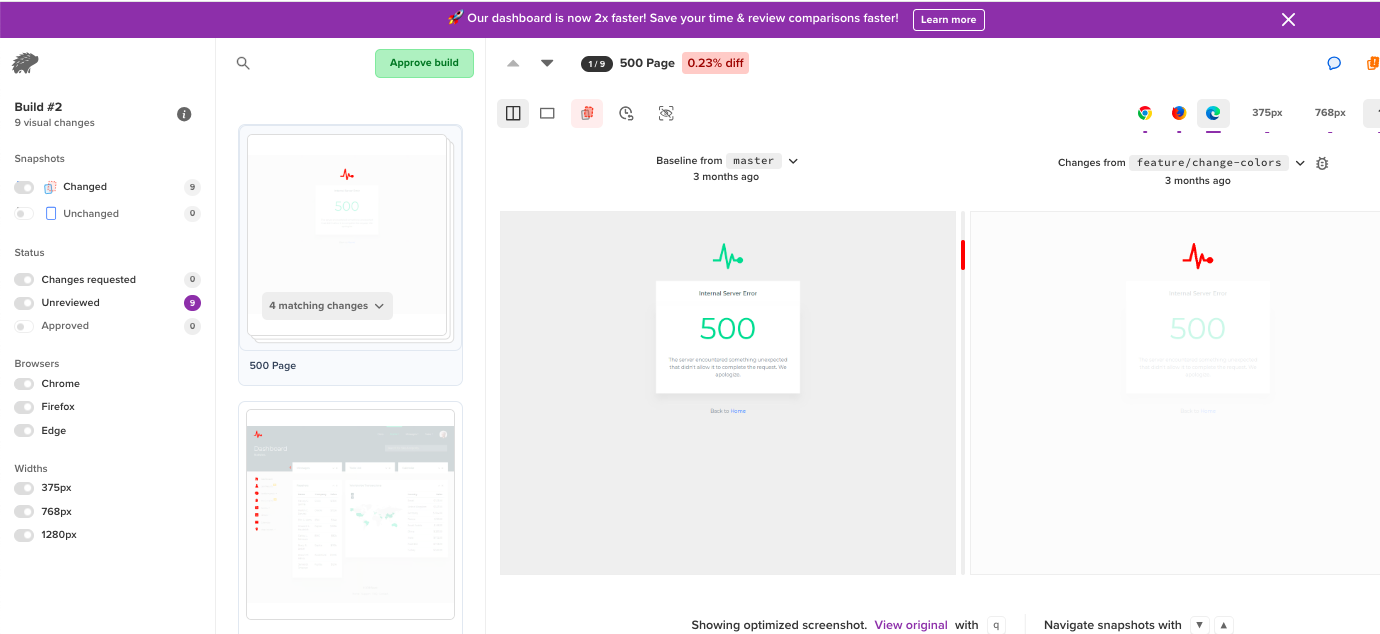Open the master baseline branch dropdown
The width and height of the screenshot is (1380, 634).
pos(793,161)
